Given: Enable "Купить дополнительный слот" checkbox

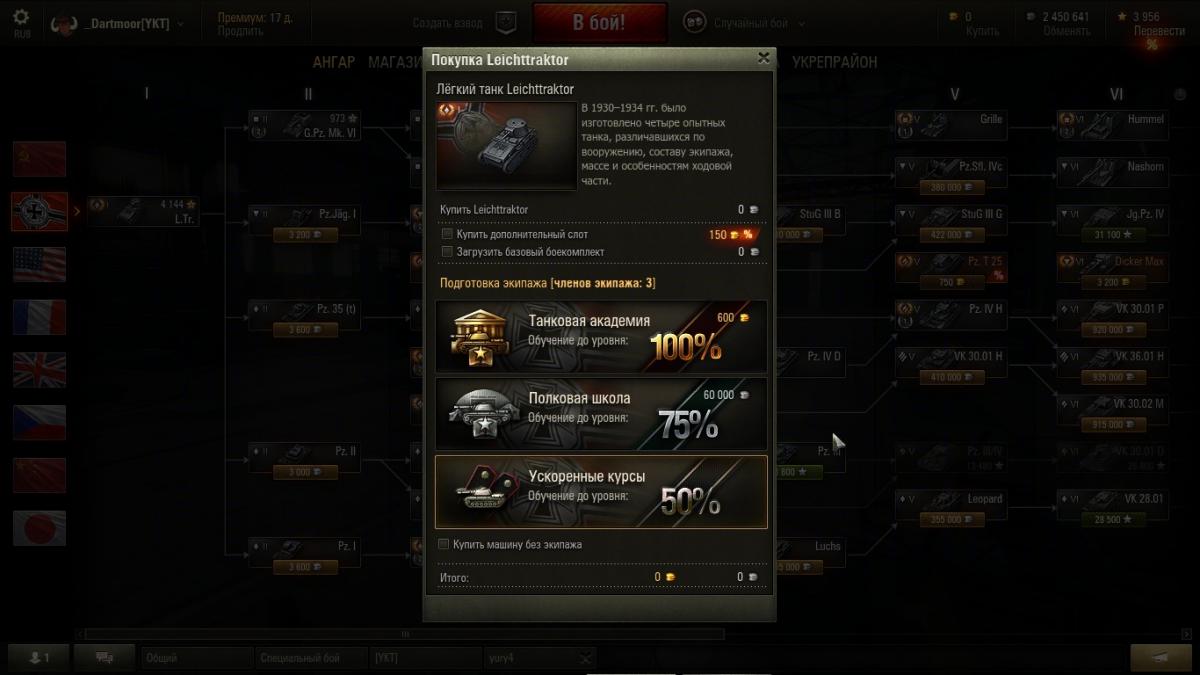Looking at the screenshot, I should 447,234.
